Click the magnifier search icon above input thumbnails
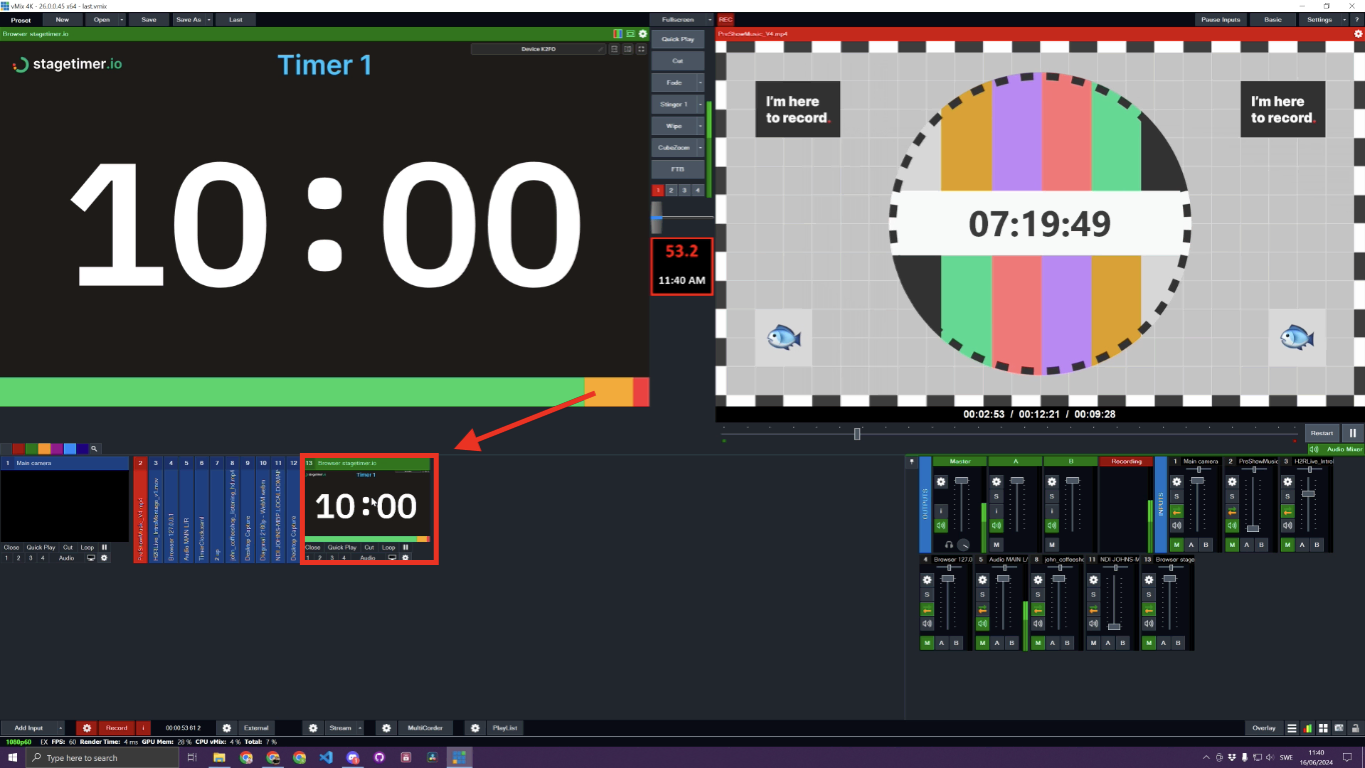The width and height of the screenshot is (1365, 768). (x=95, y=448)
